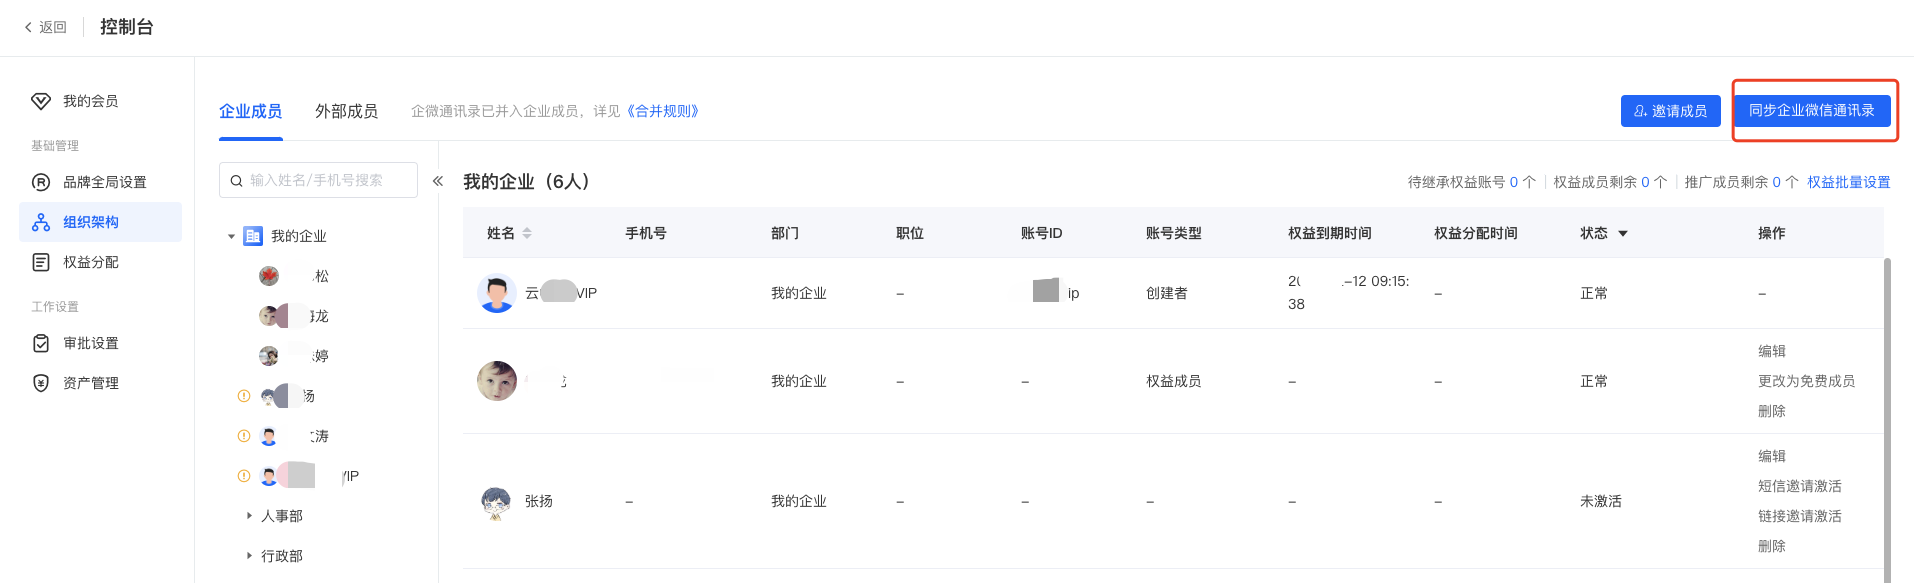Open the 状态 column filter dropdown

(1623, 233)
